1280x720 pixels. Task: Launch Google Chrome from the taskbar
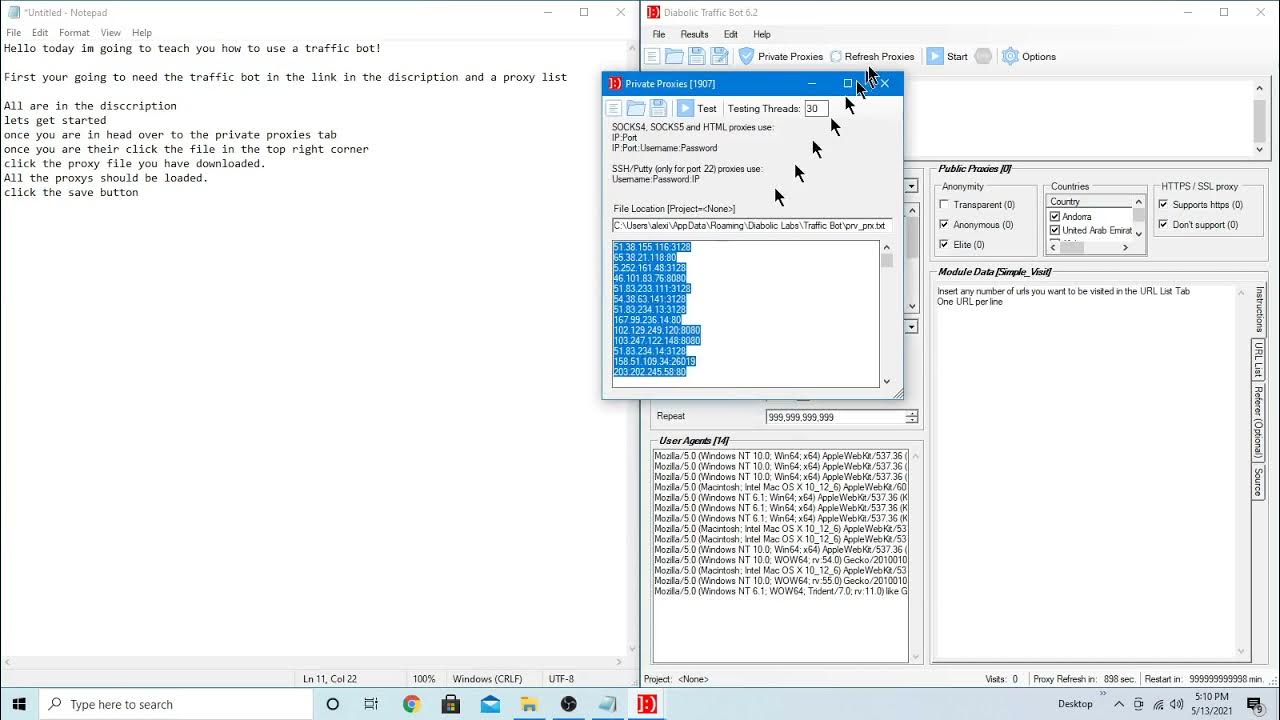pos(411,704)
